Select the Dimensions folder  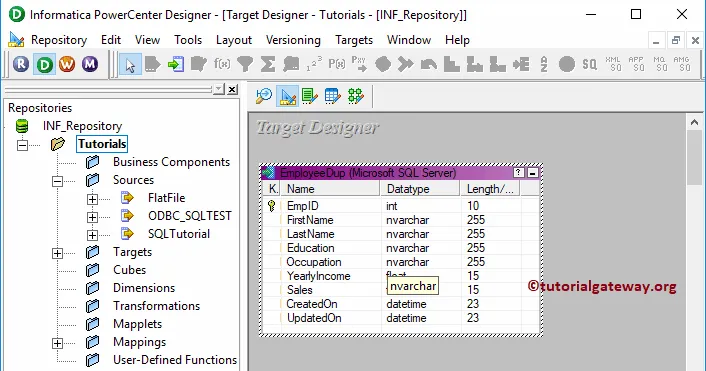coord(144,288)
